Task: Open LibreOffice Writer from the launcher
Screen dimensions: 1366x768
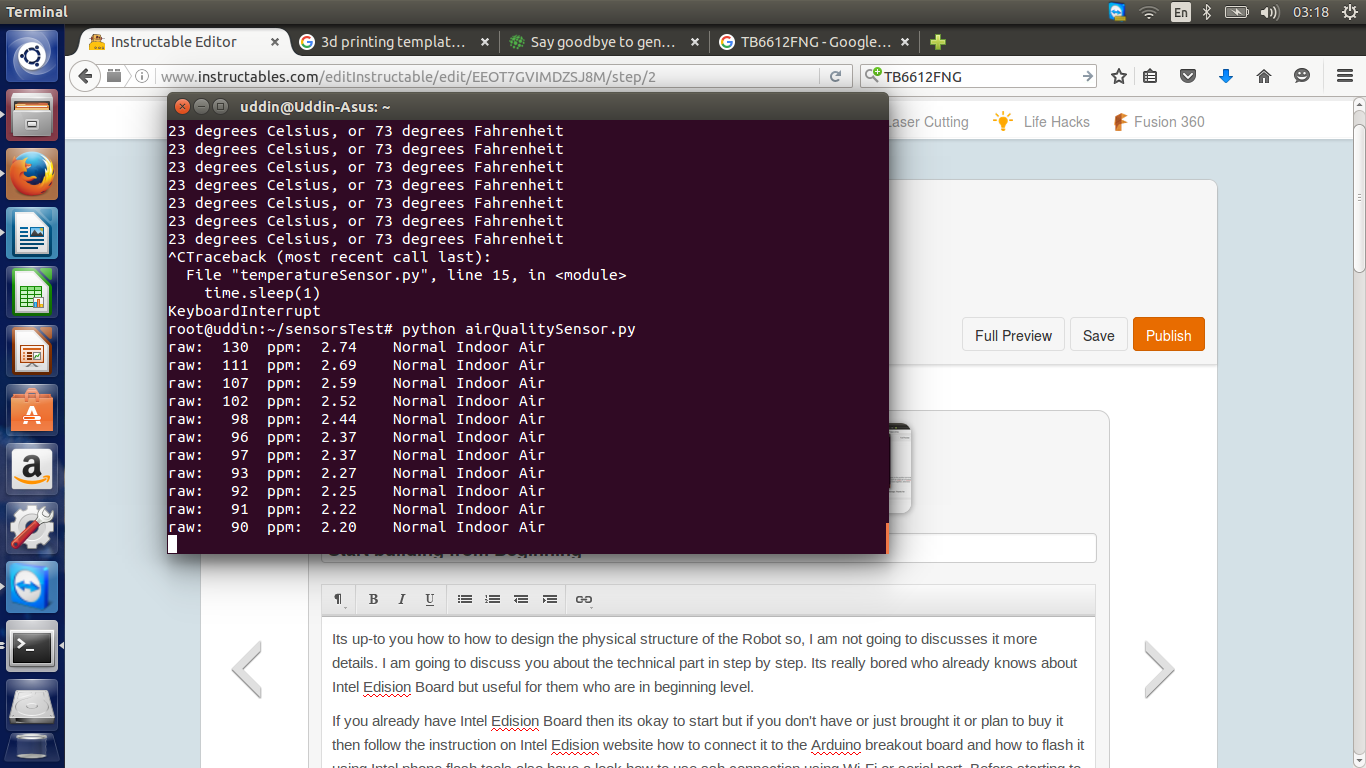Action: 32,233
